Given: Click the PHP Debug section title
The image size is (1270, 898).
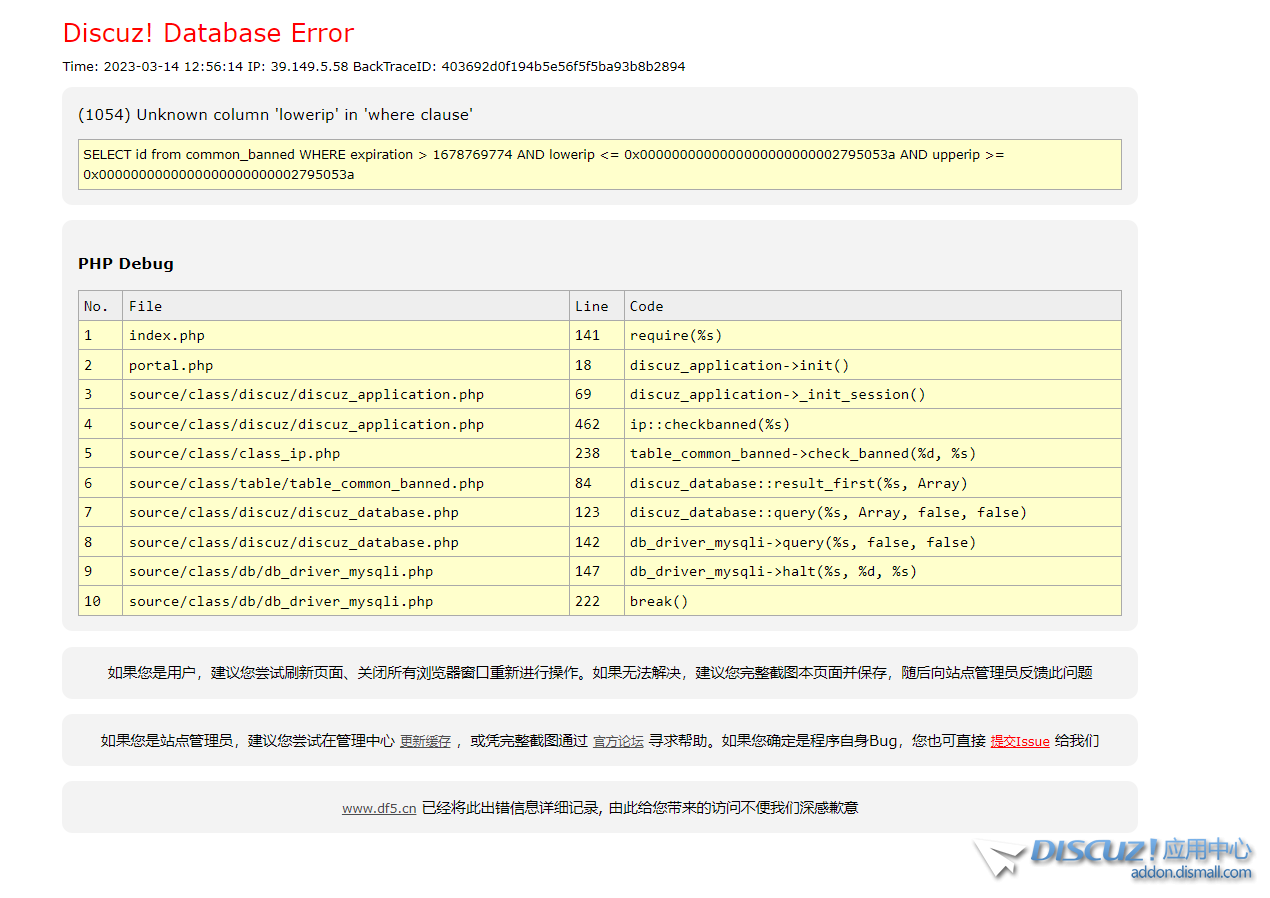Looking at the screenshot, I should coord(125,263).
